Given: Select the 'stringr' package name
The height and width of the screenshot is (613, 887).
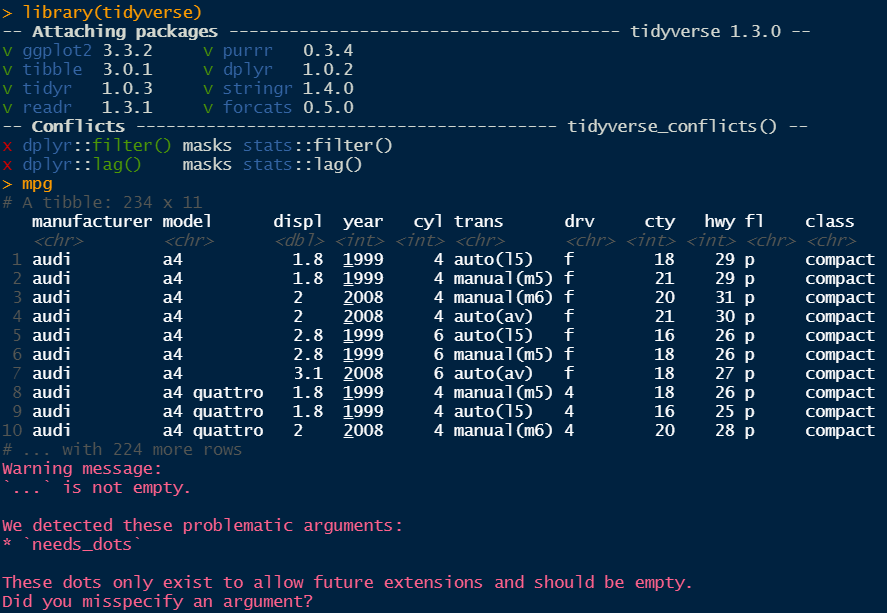Looking at the screenshot, I should (x=257, y=89).
